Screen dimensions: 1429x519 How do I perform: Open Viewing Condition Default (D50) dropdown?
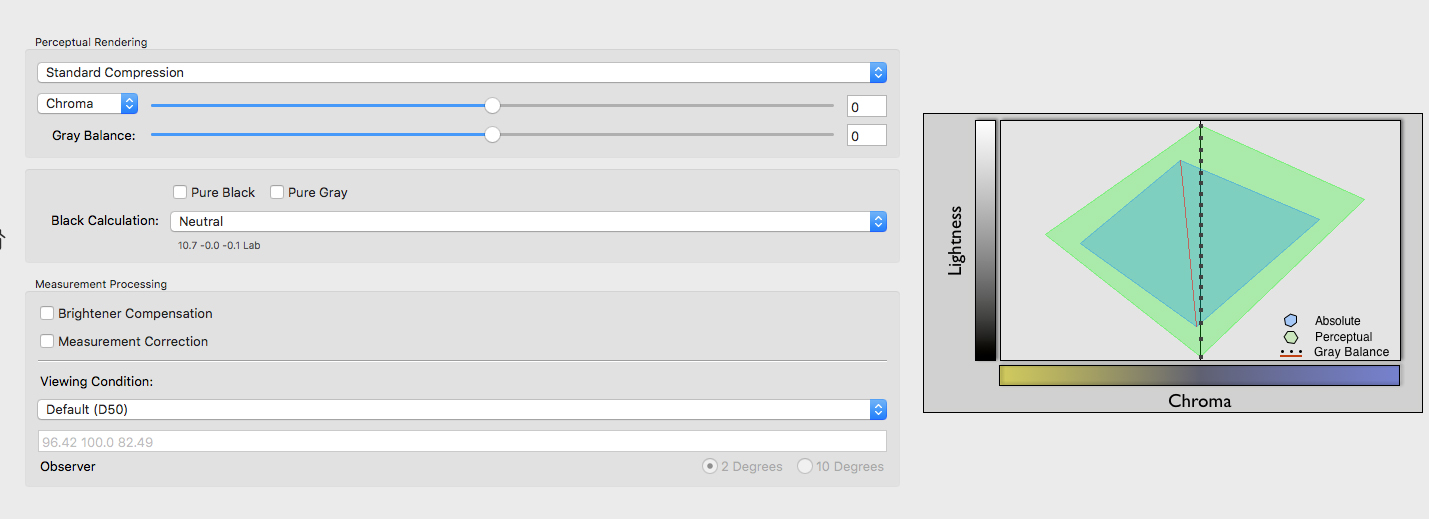(x=462, y=409)
